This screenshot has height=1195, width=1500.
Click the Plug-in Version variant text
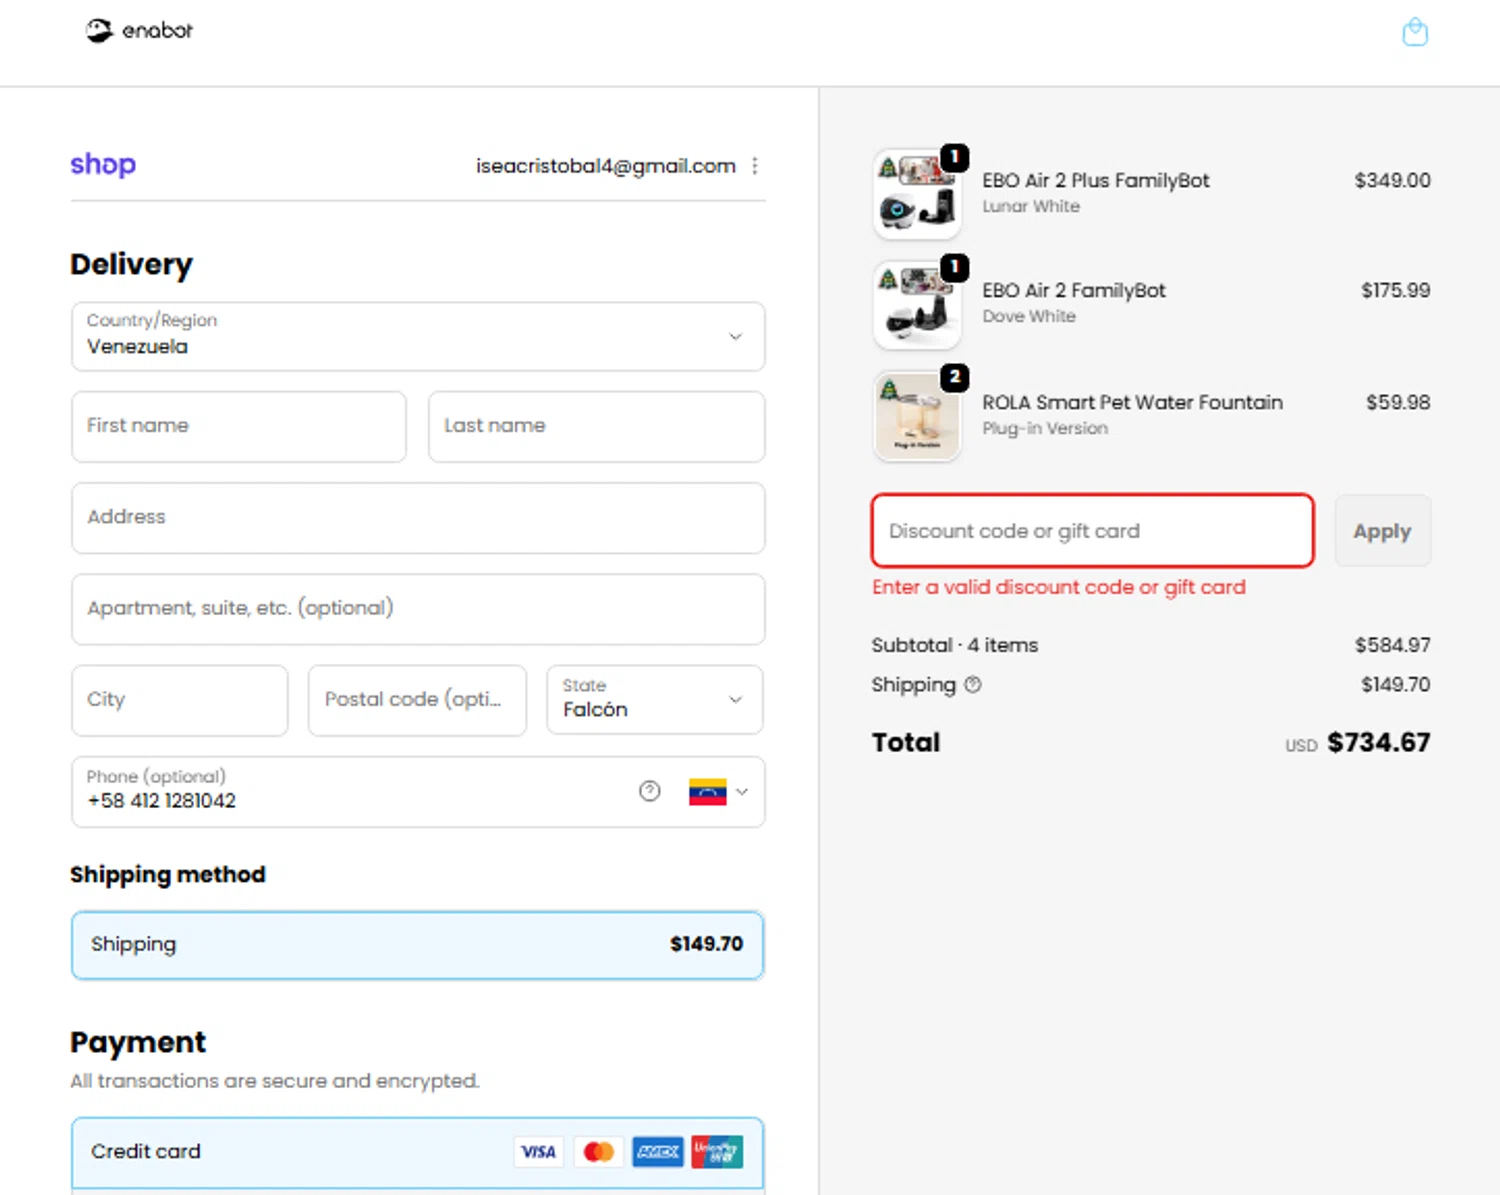[1045, 428]
